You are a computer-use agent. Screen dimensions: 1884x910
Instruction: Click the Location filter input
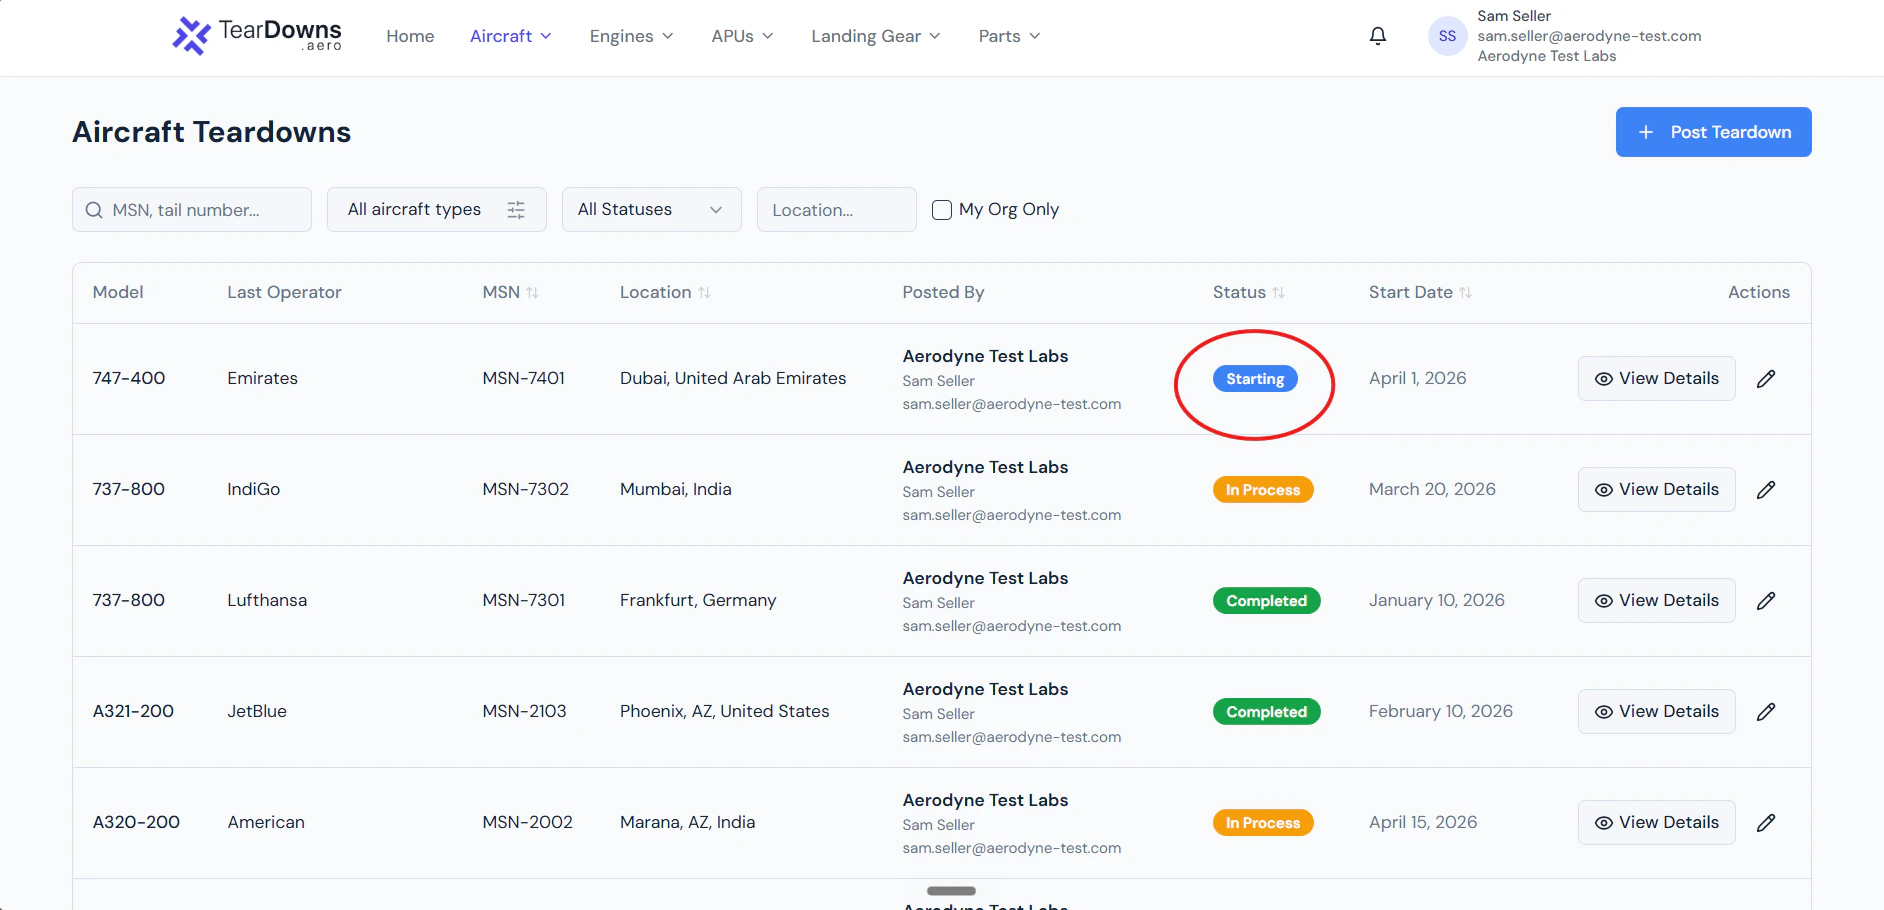pos(837,210)
